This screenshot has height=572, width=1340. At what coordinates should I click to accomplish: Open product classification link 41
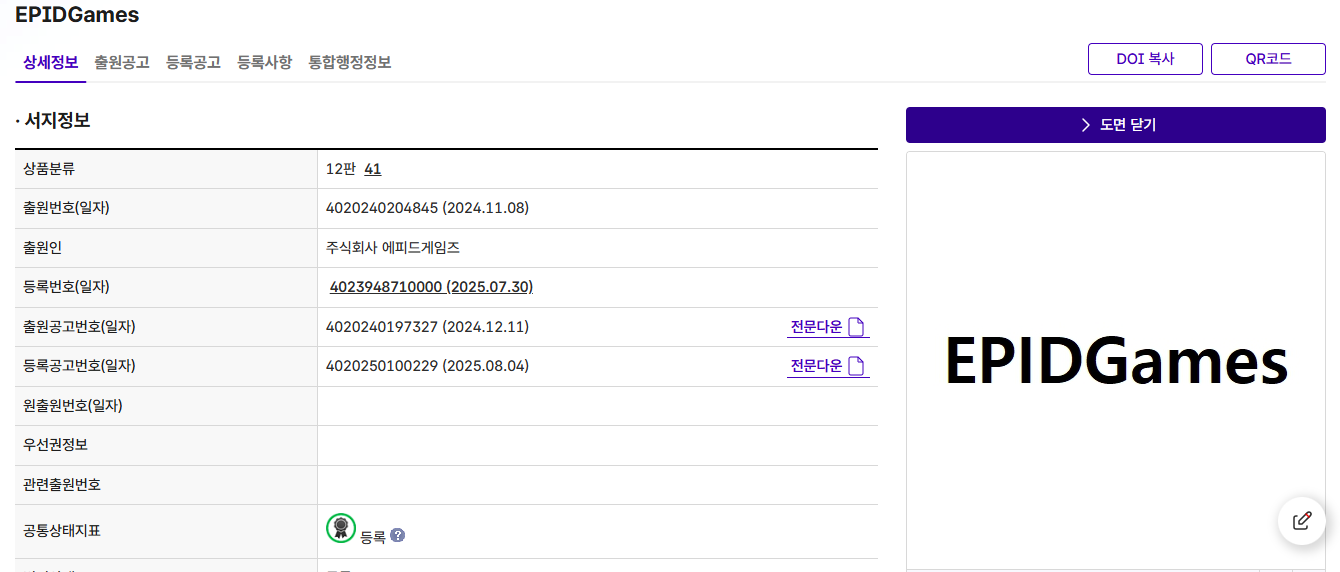click(x=372, y=169)
